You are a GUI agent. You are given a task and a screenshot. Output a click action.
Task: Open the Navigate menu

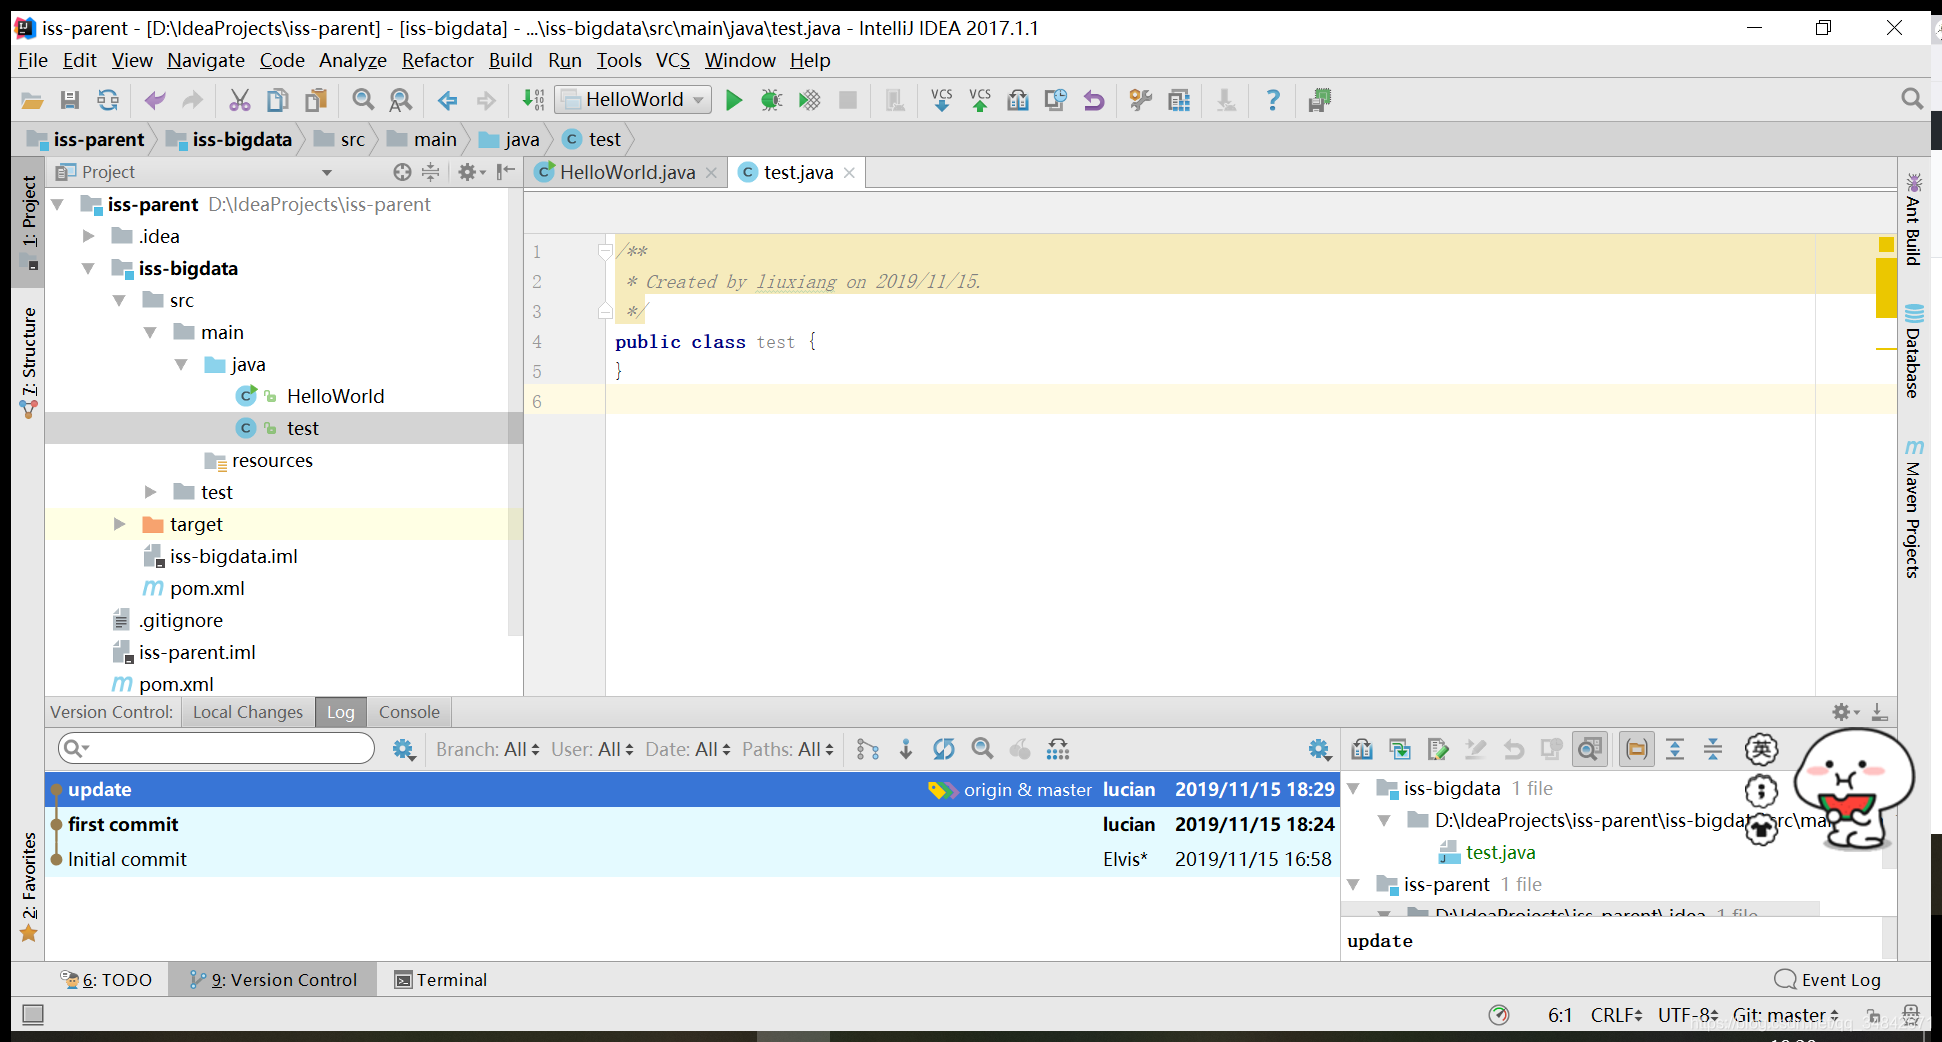(x=206, y=60)
